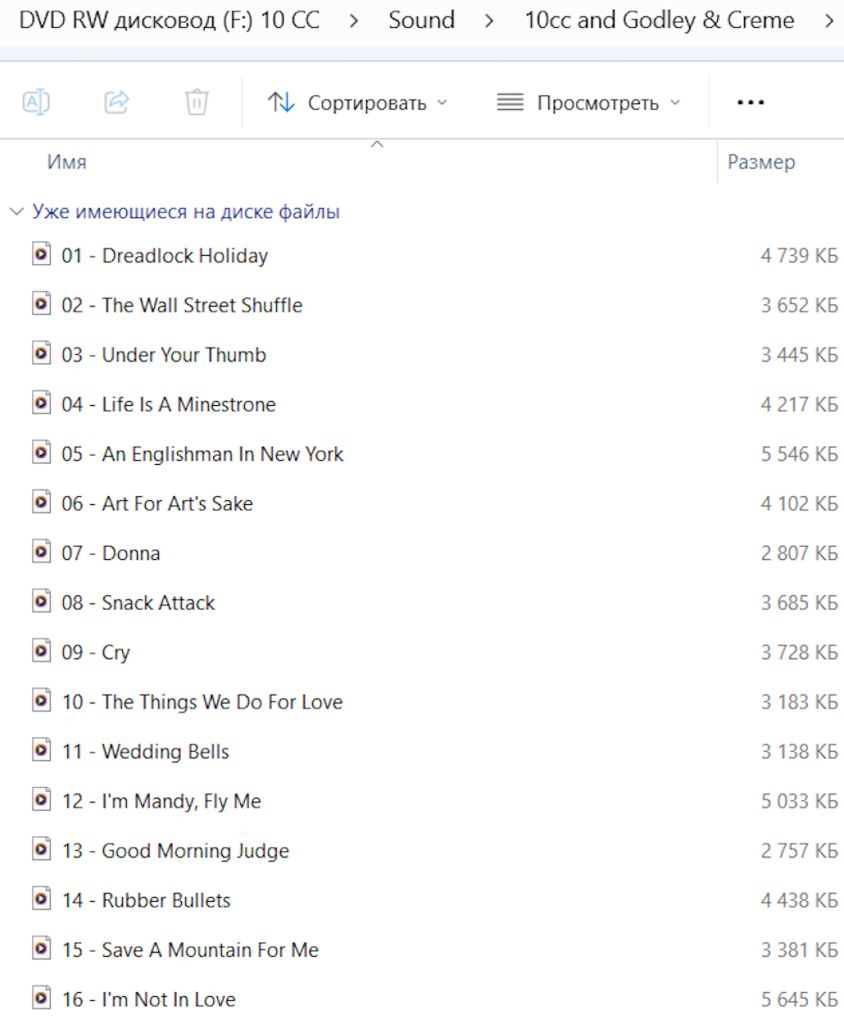Click the Rename icon in toolbar
The image size is (844, 1024).
point(37,103)
